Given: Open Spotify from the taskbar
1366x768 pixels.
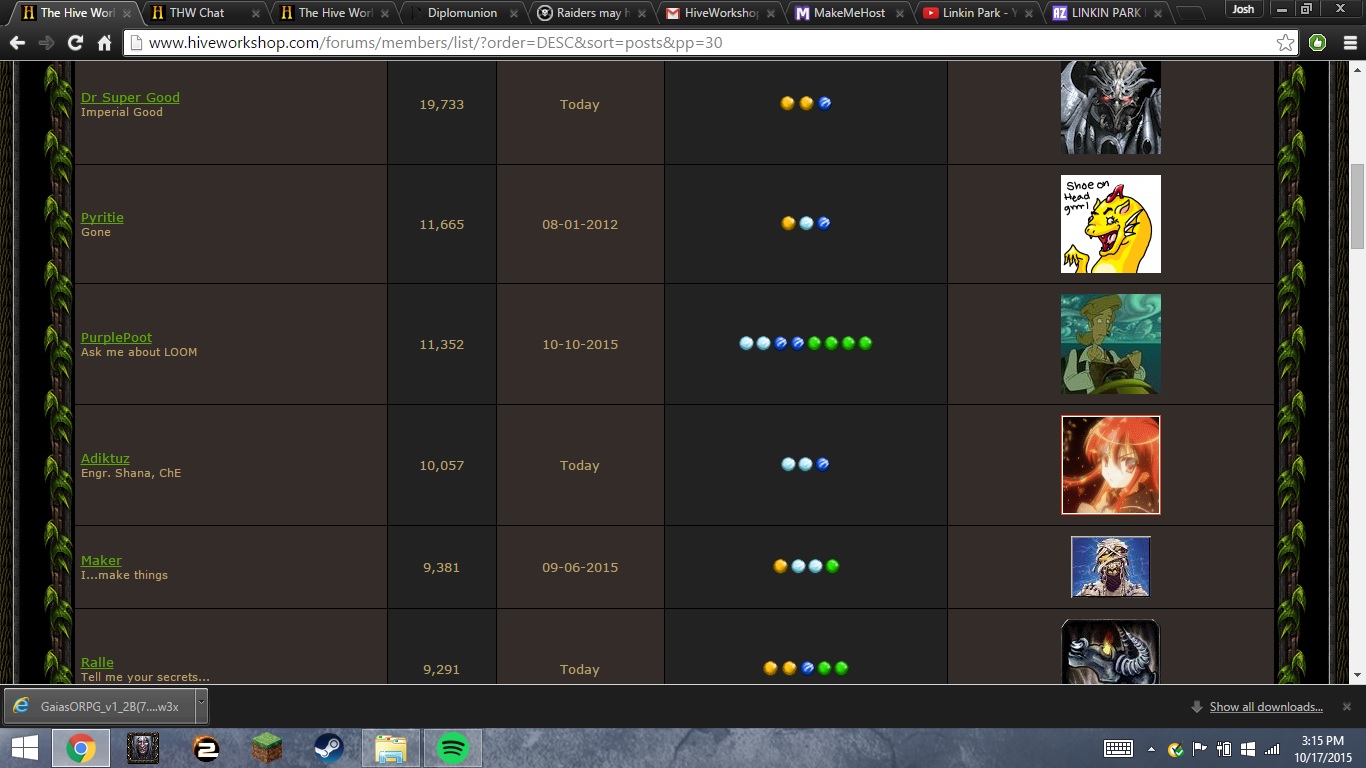Looking at the screenshot, I should (453, 748).
